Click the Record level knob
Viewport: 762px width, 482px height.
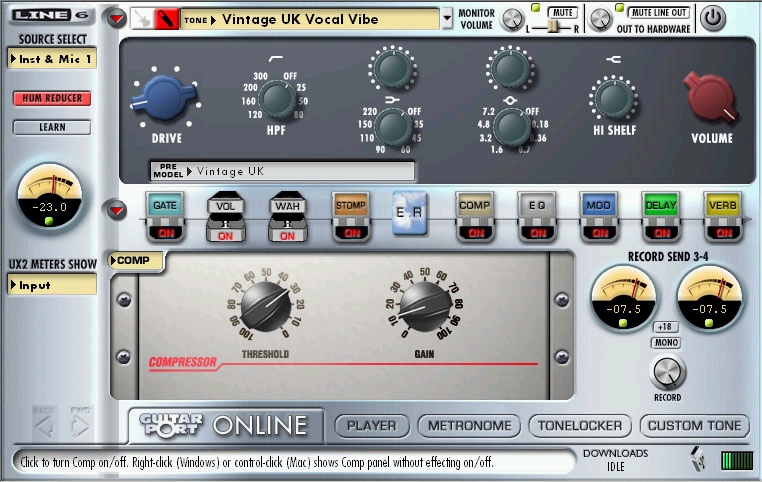[667, 372]
